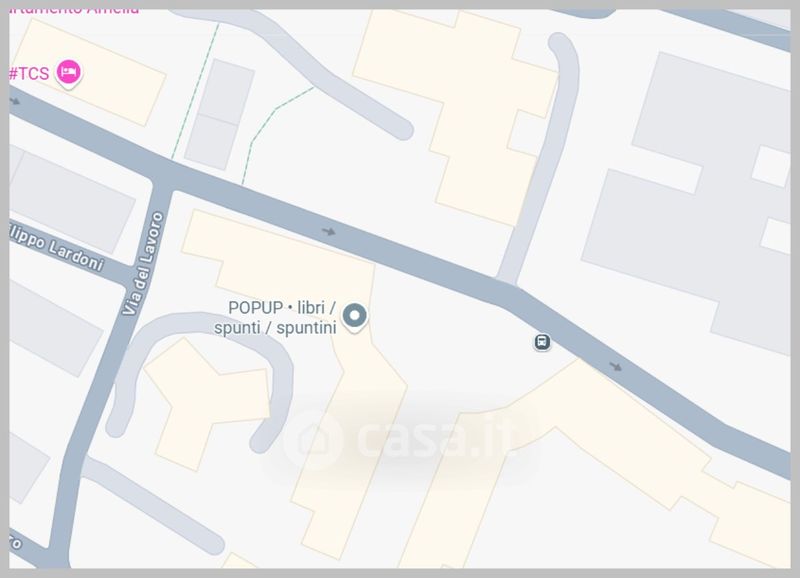Open the POPUP libri / spunti / spuntini label
Screen dimensions: 800x578
tap(276, 317)
